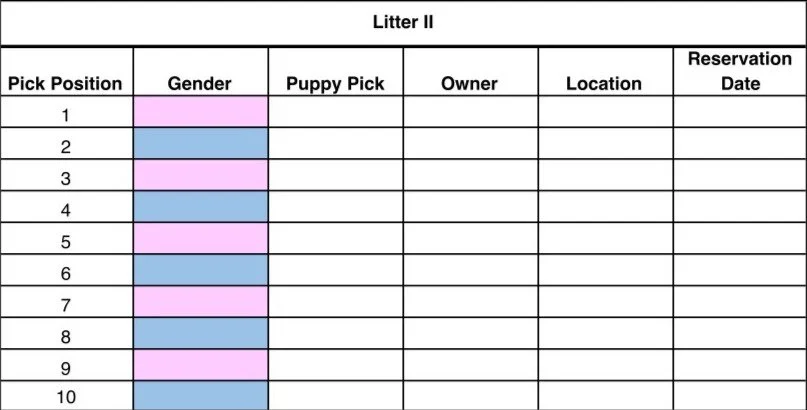807x410 pixels.
Task: Select pick position number 7 cell
Action: pos(66,302)
